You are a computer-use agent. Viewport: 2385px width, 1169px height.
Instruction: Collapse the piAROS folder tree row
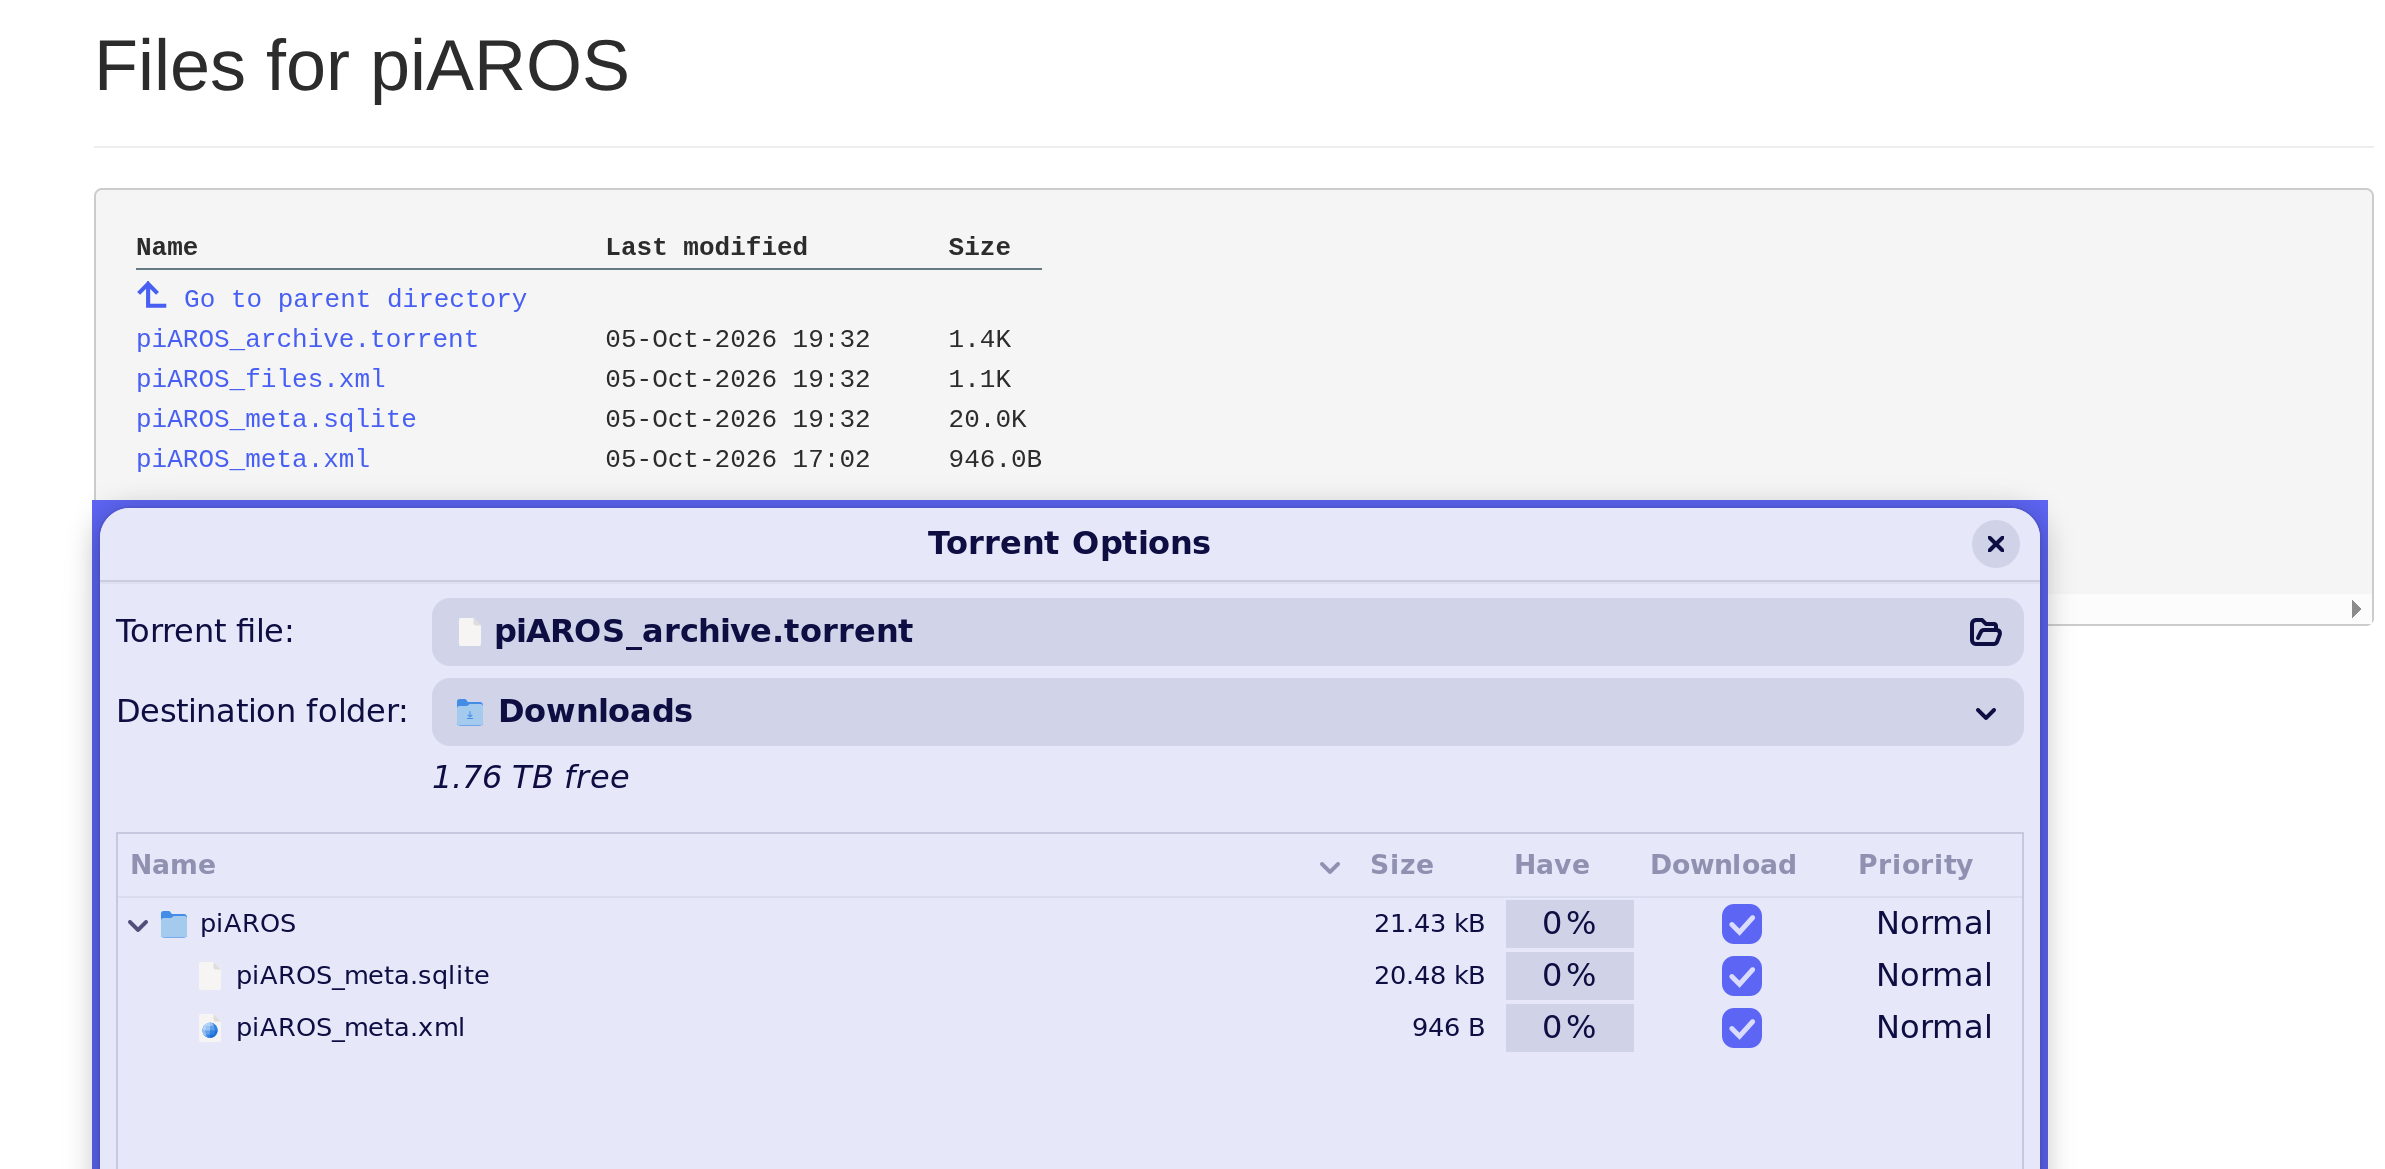pos(138,925)
